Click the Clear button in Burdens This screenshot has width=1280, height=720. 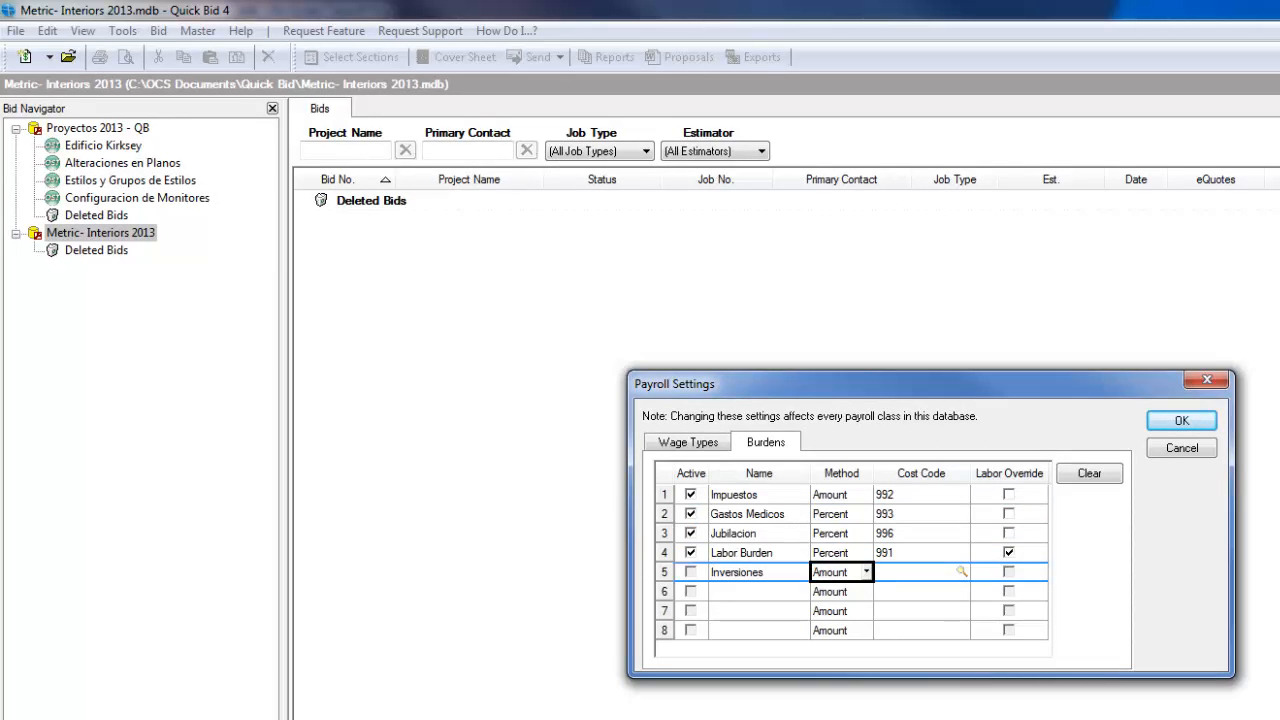1089,473
